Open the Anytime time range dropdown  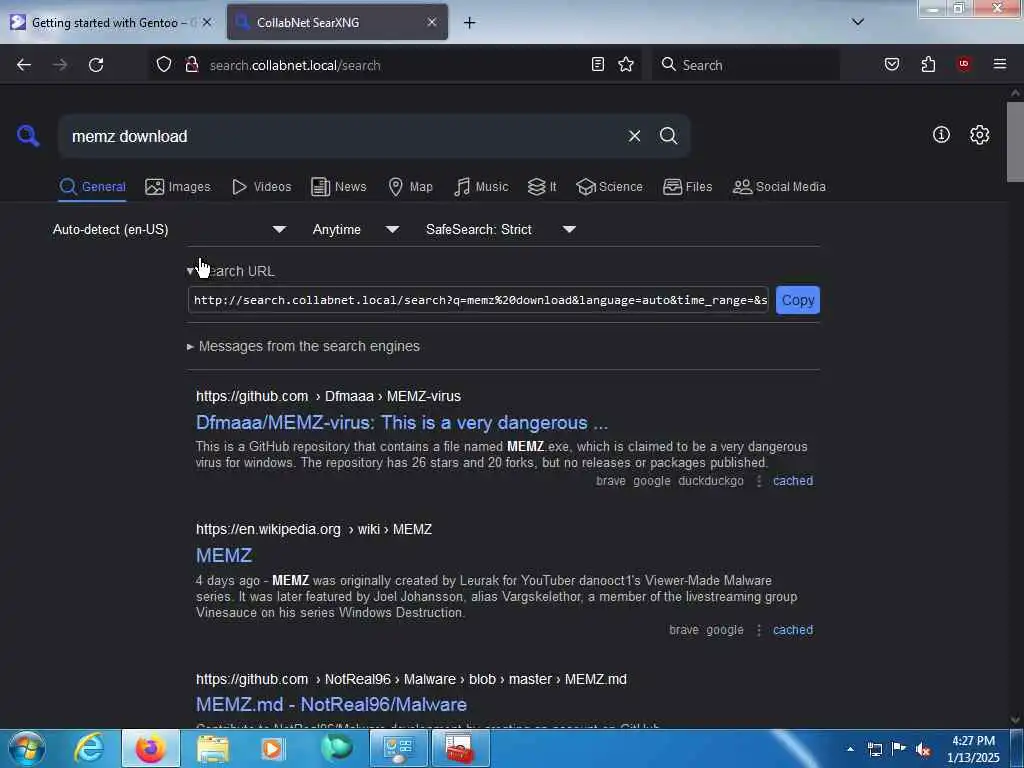pyautogui.click(x=355, y=229)
